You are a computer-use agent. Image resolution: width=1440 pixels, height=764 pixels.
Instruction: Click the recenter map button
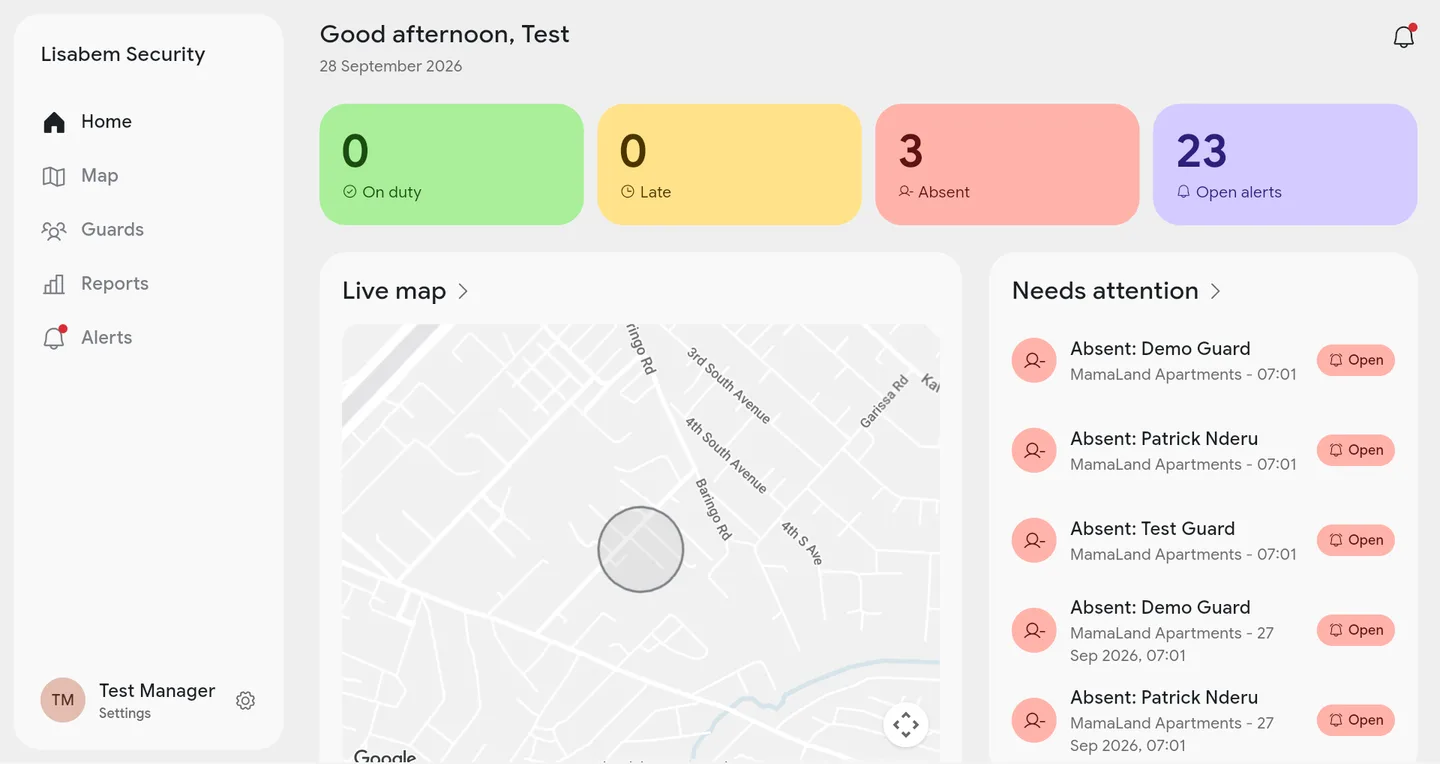(x=906, y=725)
